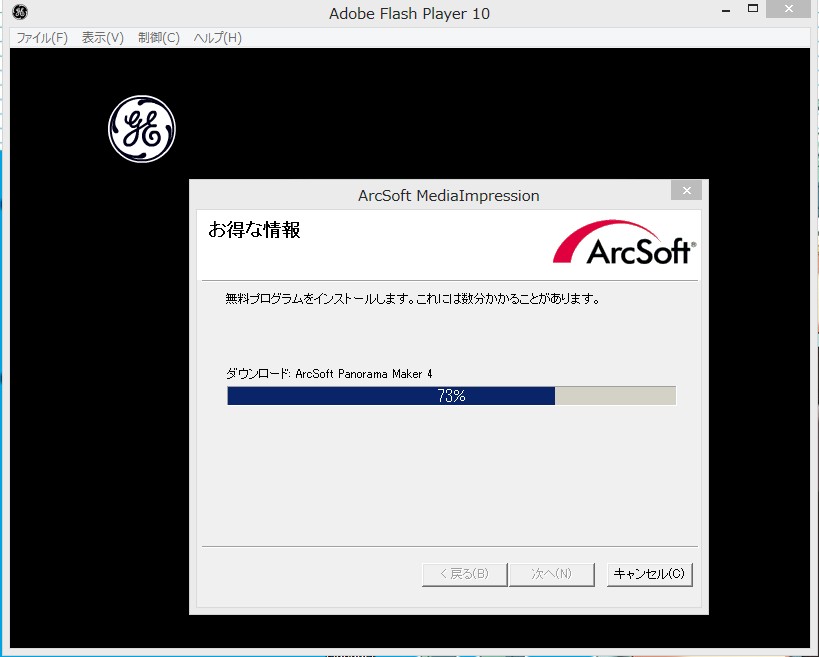Viewport: 819px width, 657px height.
Task: Click the お得な情報 heading
Action: point(254,230)
